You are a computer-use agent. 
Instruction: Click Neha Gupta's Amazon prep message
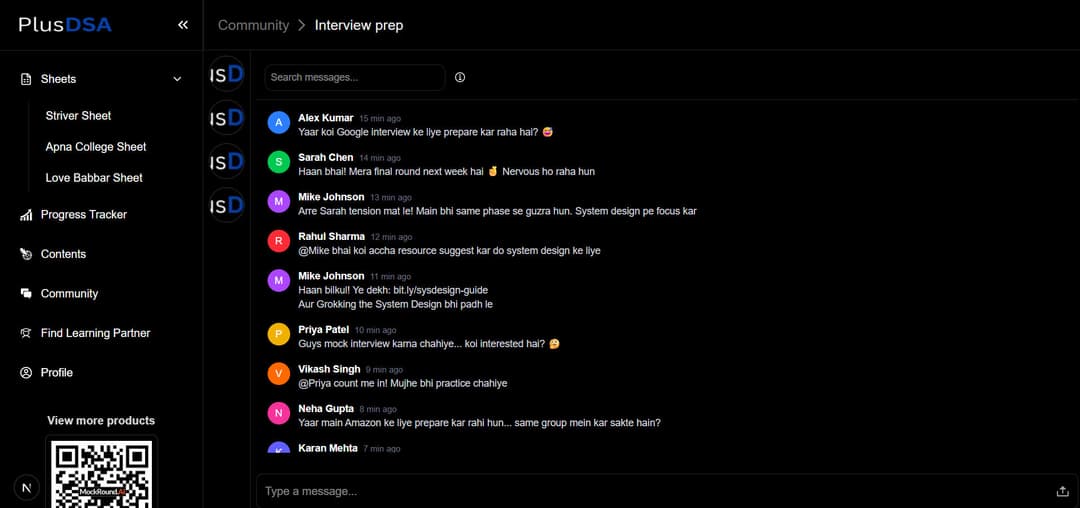(x=479, y=423)
